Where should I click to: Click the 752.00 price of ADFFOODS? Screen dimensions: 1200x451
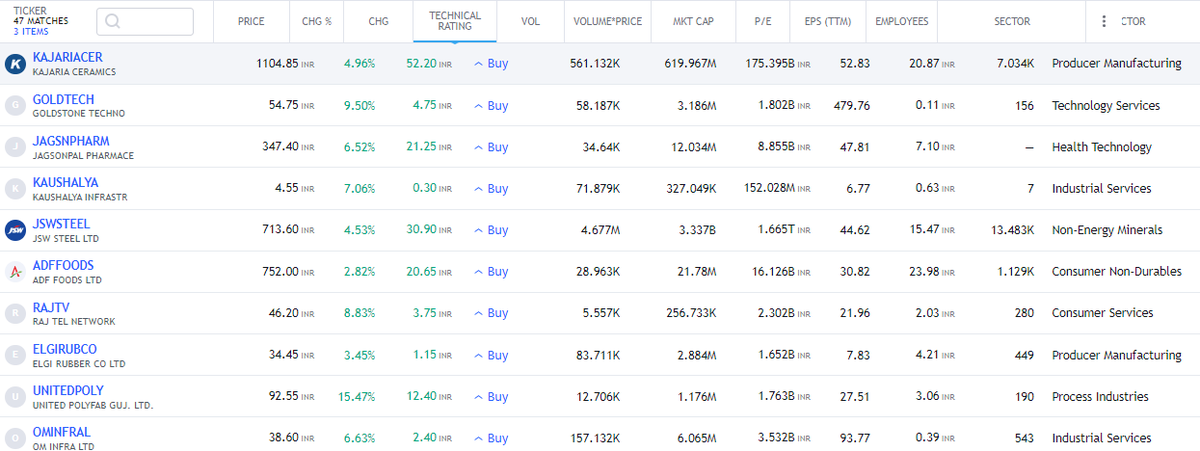[280, 271]
